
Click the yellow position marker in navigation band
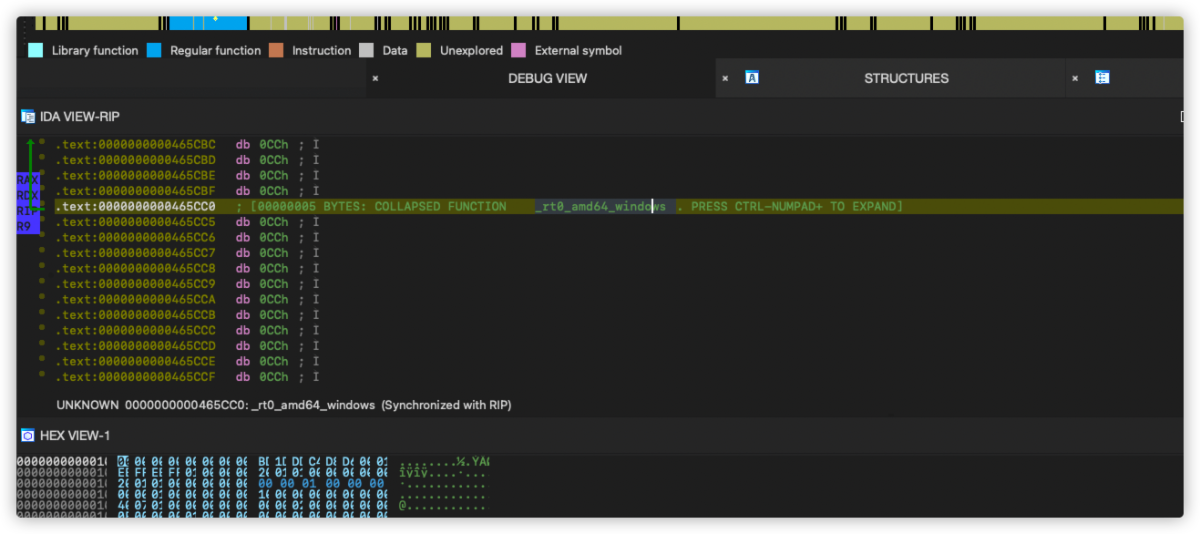click(215, 18)
